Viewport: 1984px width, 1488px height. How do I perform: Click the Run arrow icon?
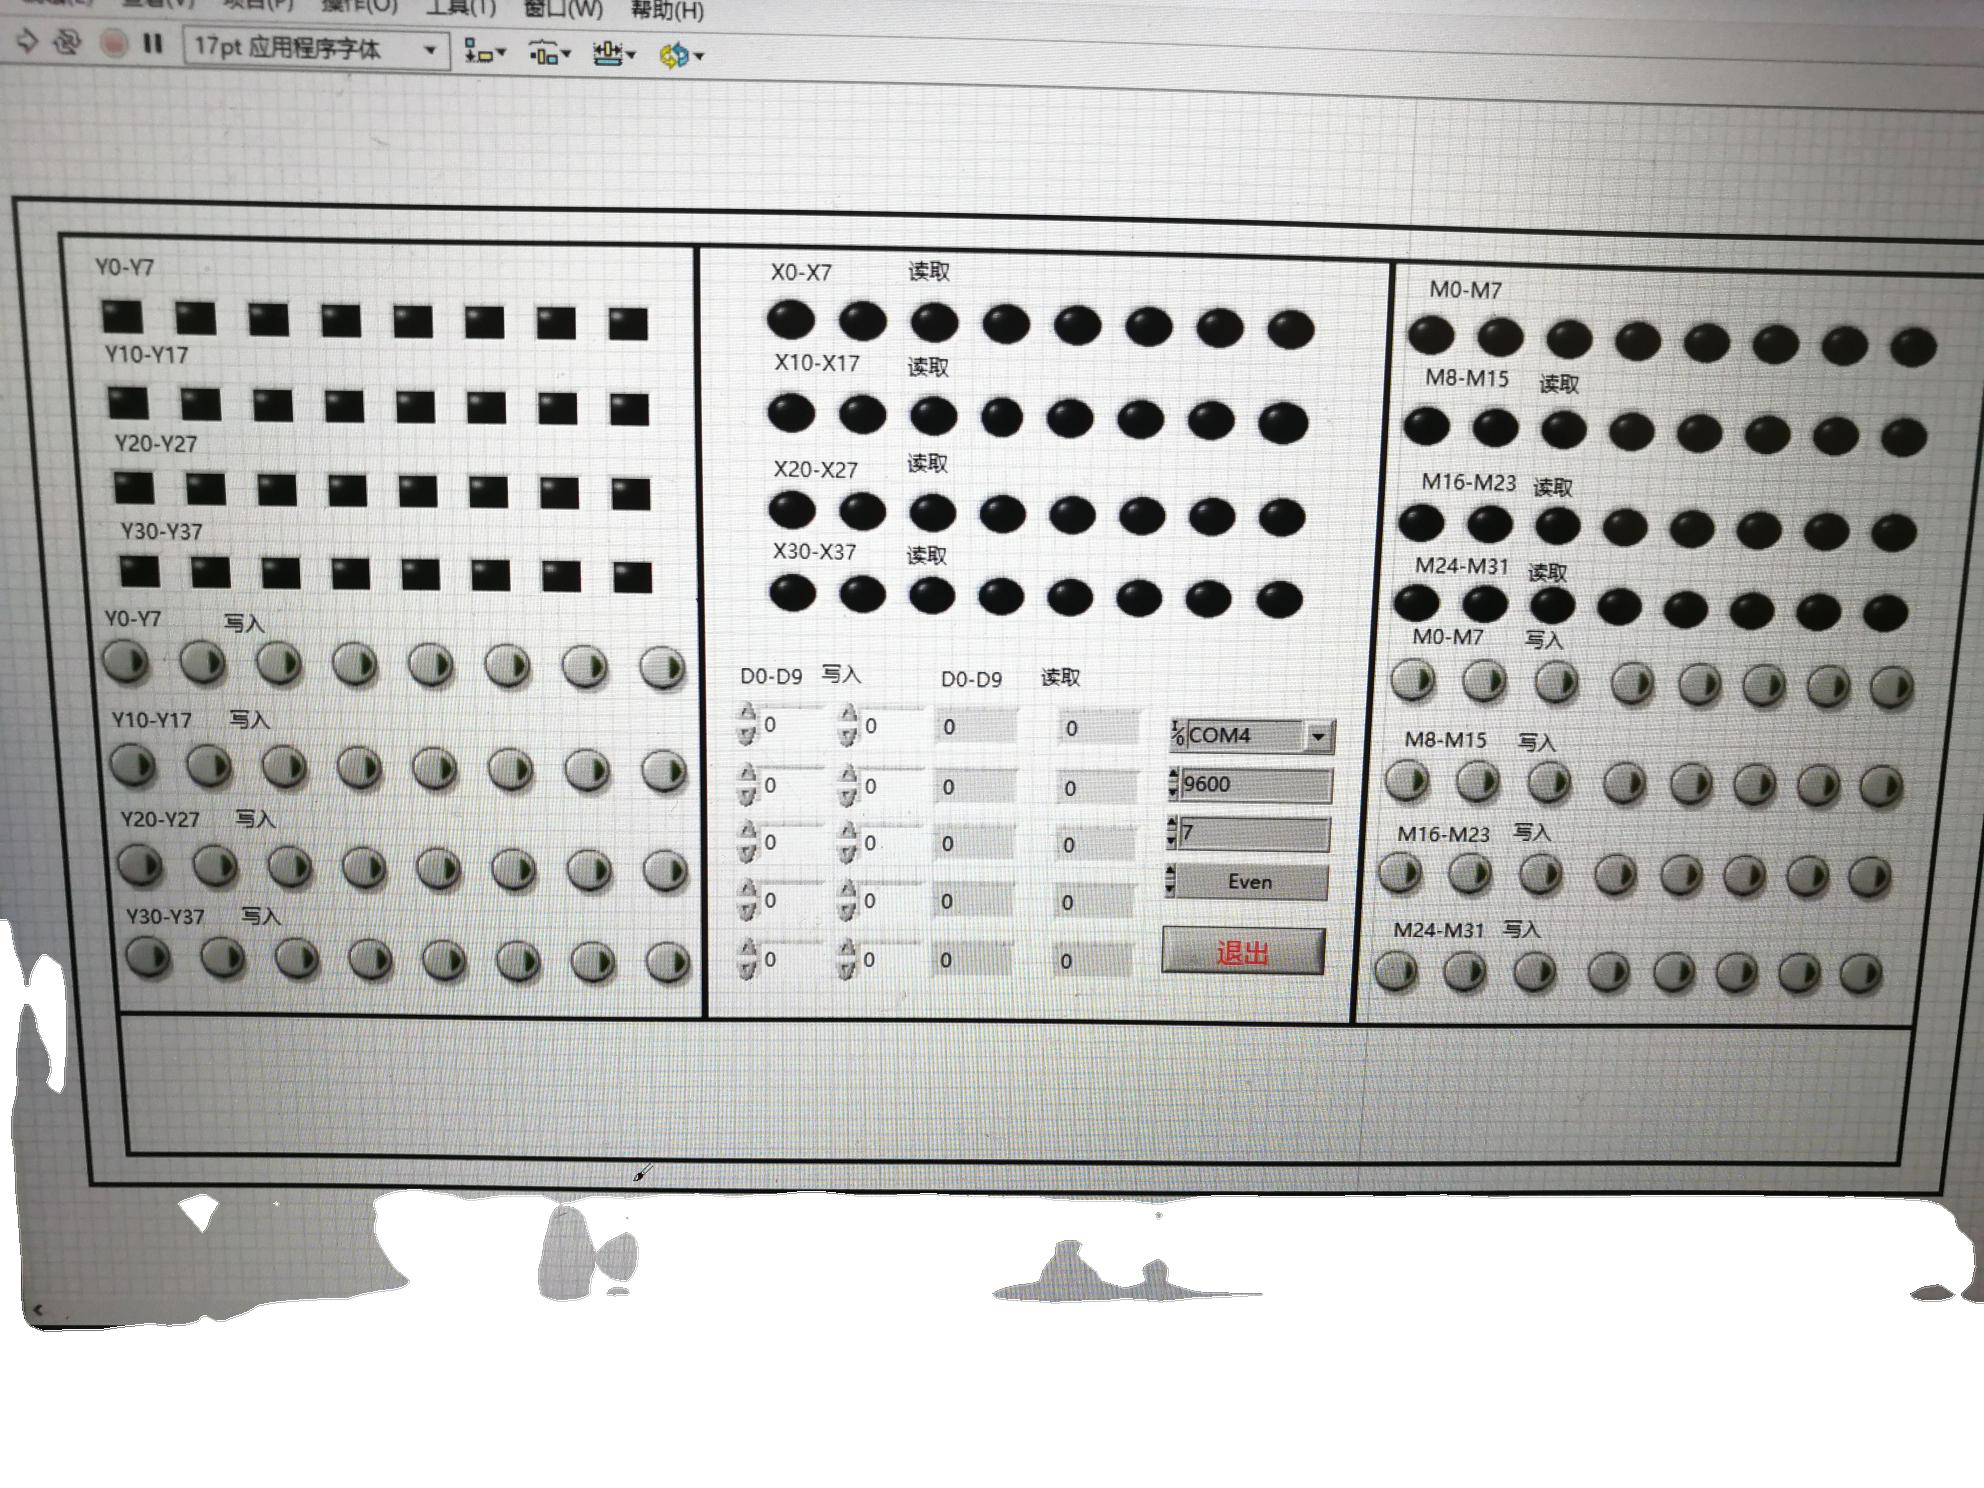(x=27, y=41)
